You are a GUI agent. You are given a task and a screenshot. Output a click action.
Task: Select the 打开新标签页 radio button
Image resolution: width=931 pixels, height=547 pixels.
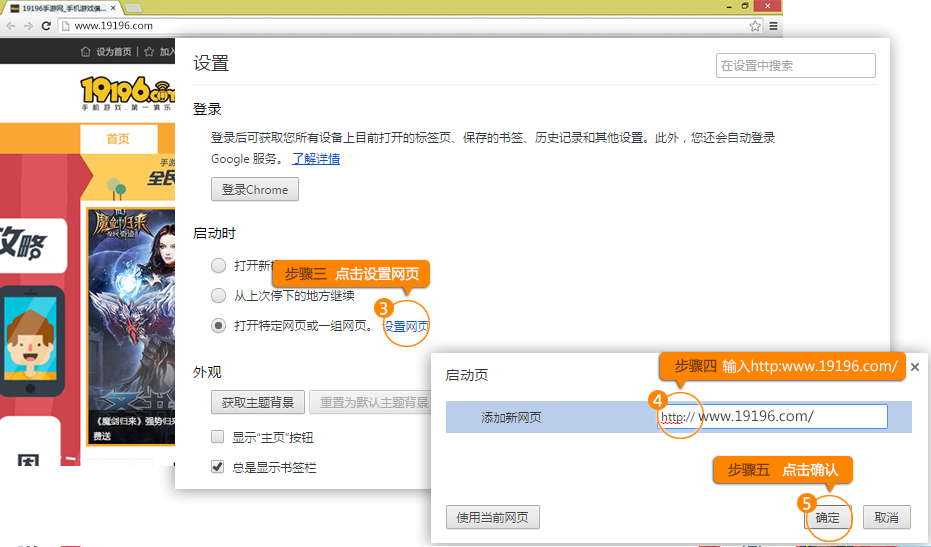(x=218, y=266)
